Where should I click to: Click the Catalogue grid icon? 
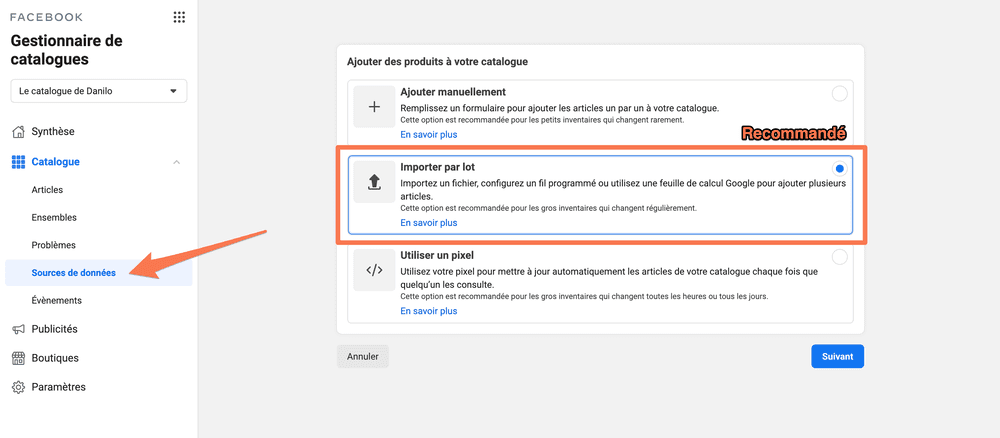pyautogui.click(x=18, y=162)
